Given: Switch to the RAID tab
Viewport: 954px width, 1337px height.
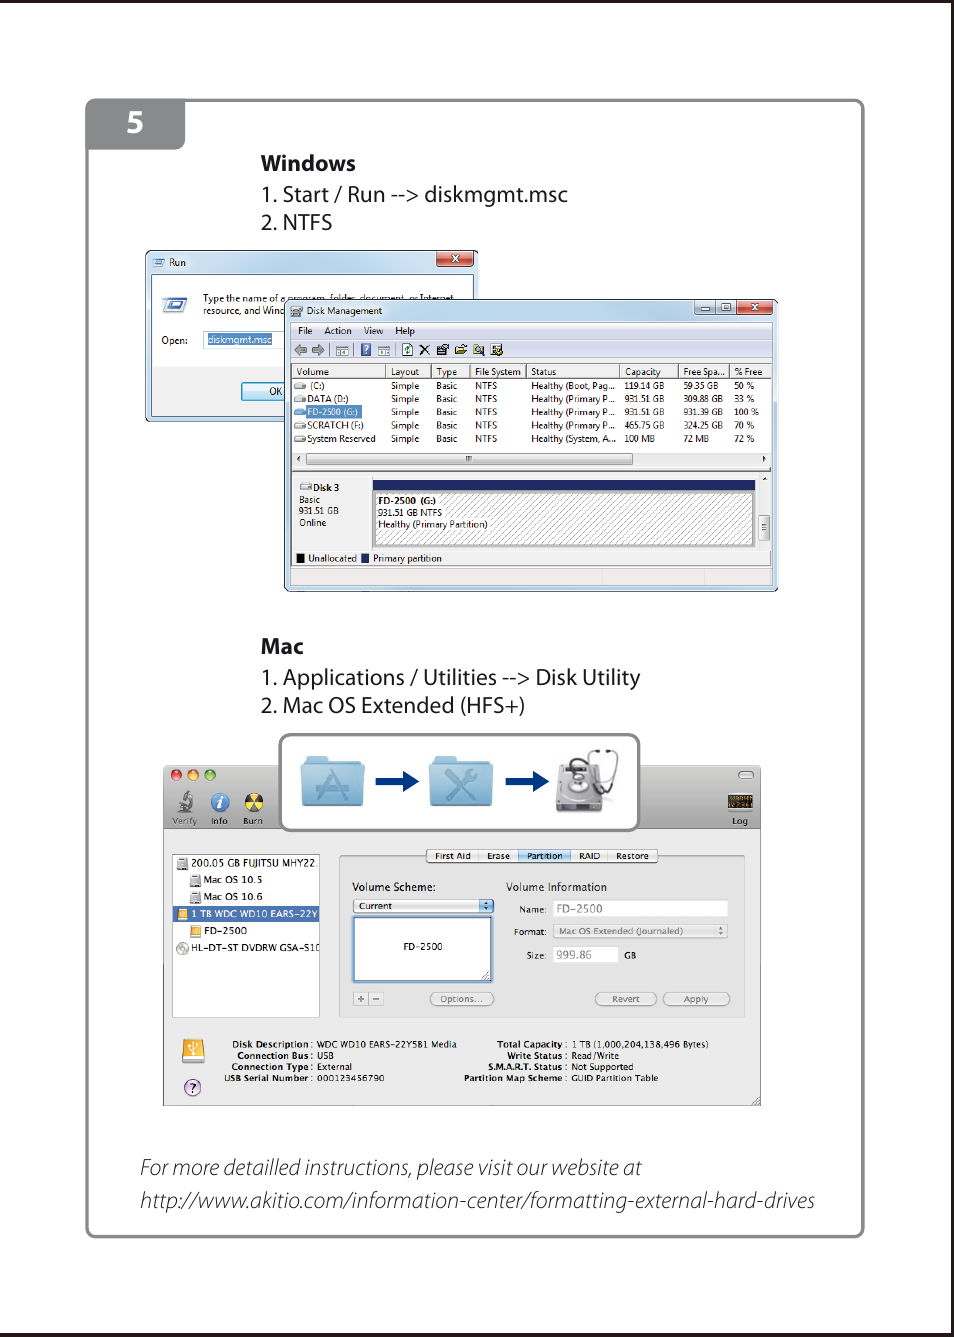Looking at the screenshot, I should tap(590, 856).
